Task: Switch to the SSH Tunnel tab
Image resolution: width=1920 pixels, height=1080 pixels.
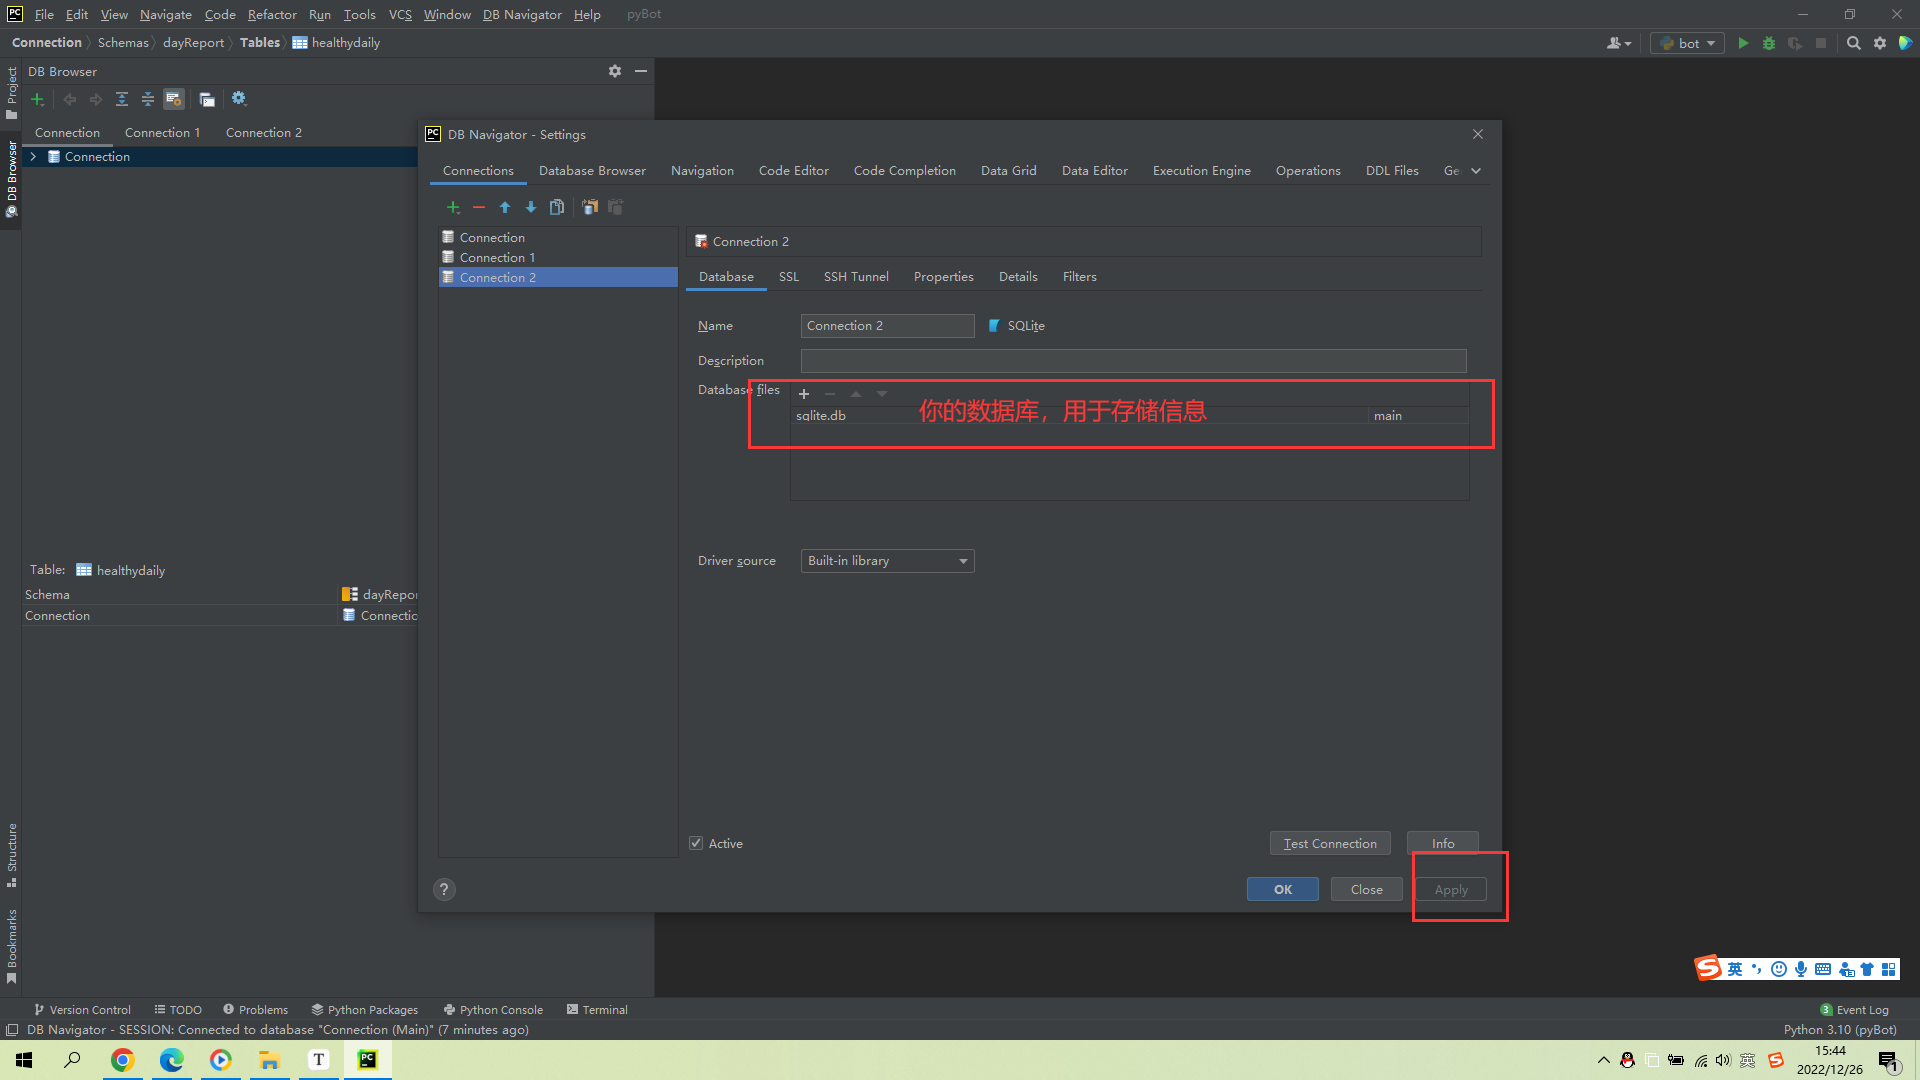Action: (x=855, y=277)
